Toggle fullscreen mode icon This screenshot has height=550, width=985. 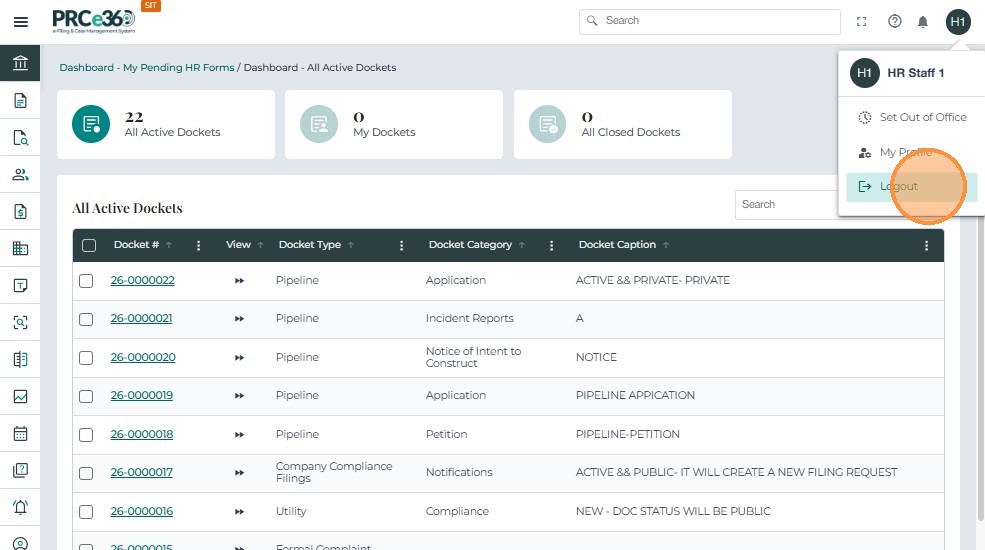pos(862,22)
